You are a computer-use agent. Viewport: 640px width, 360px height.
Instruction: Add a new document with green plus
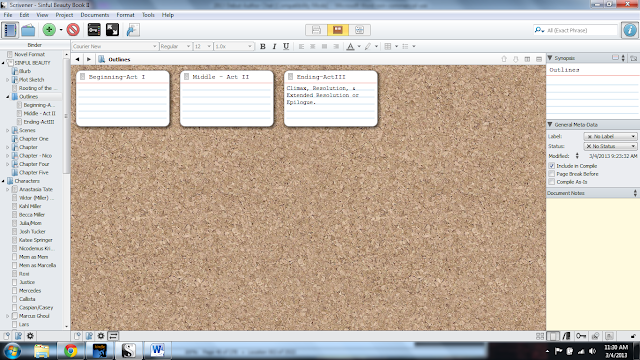[x=49, y=30]
